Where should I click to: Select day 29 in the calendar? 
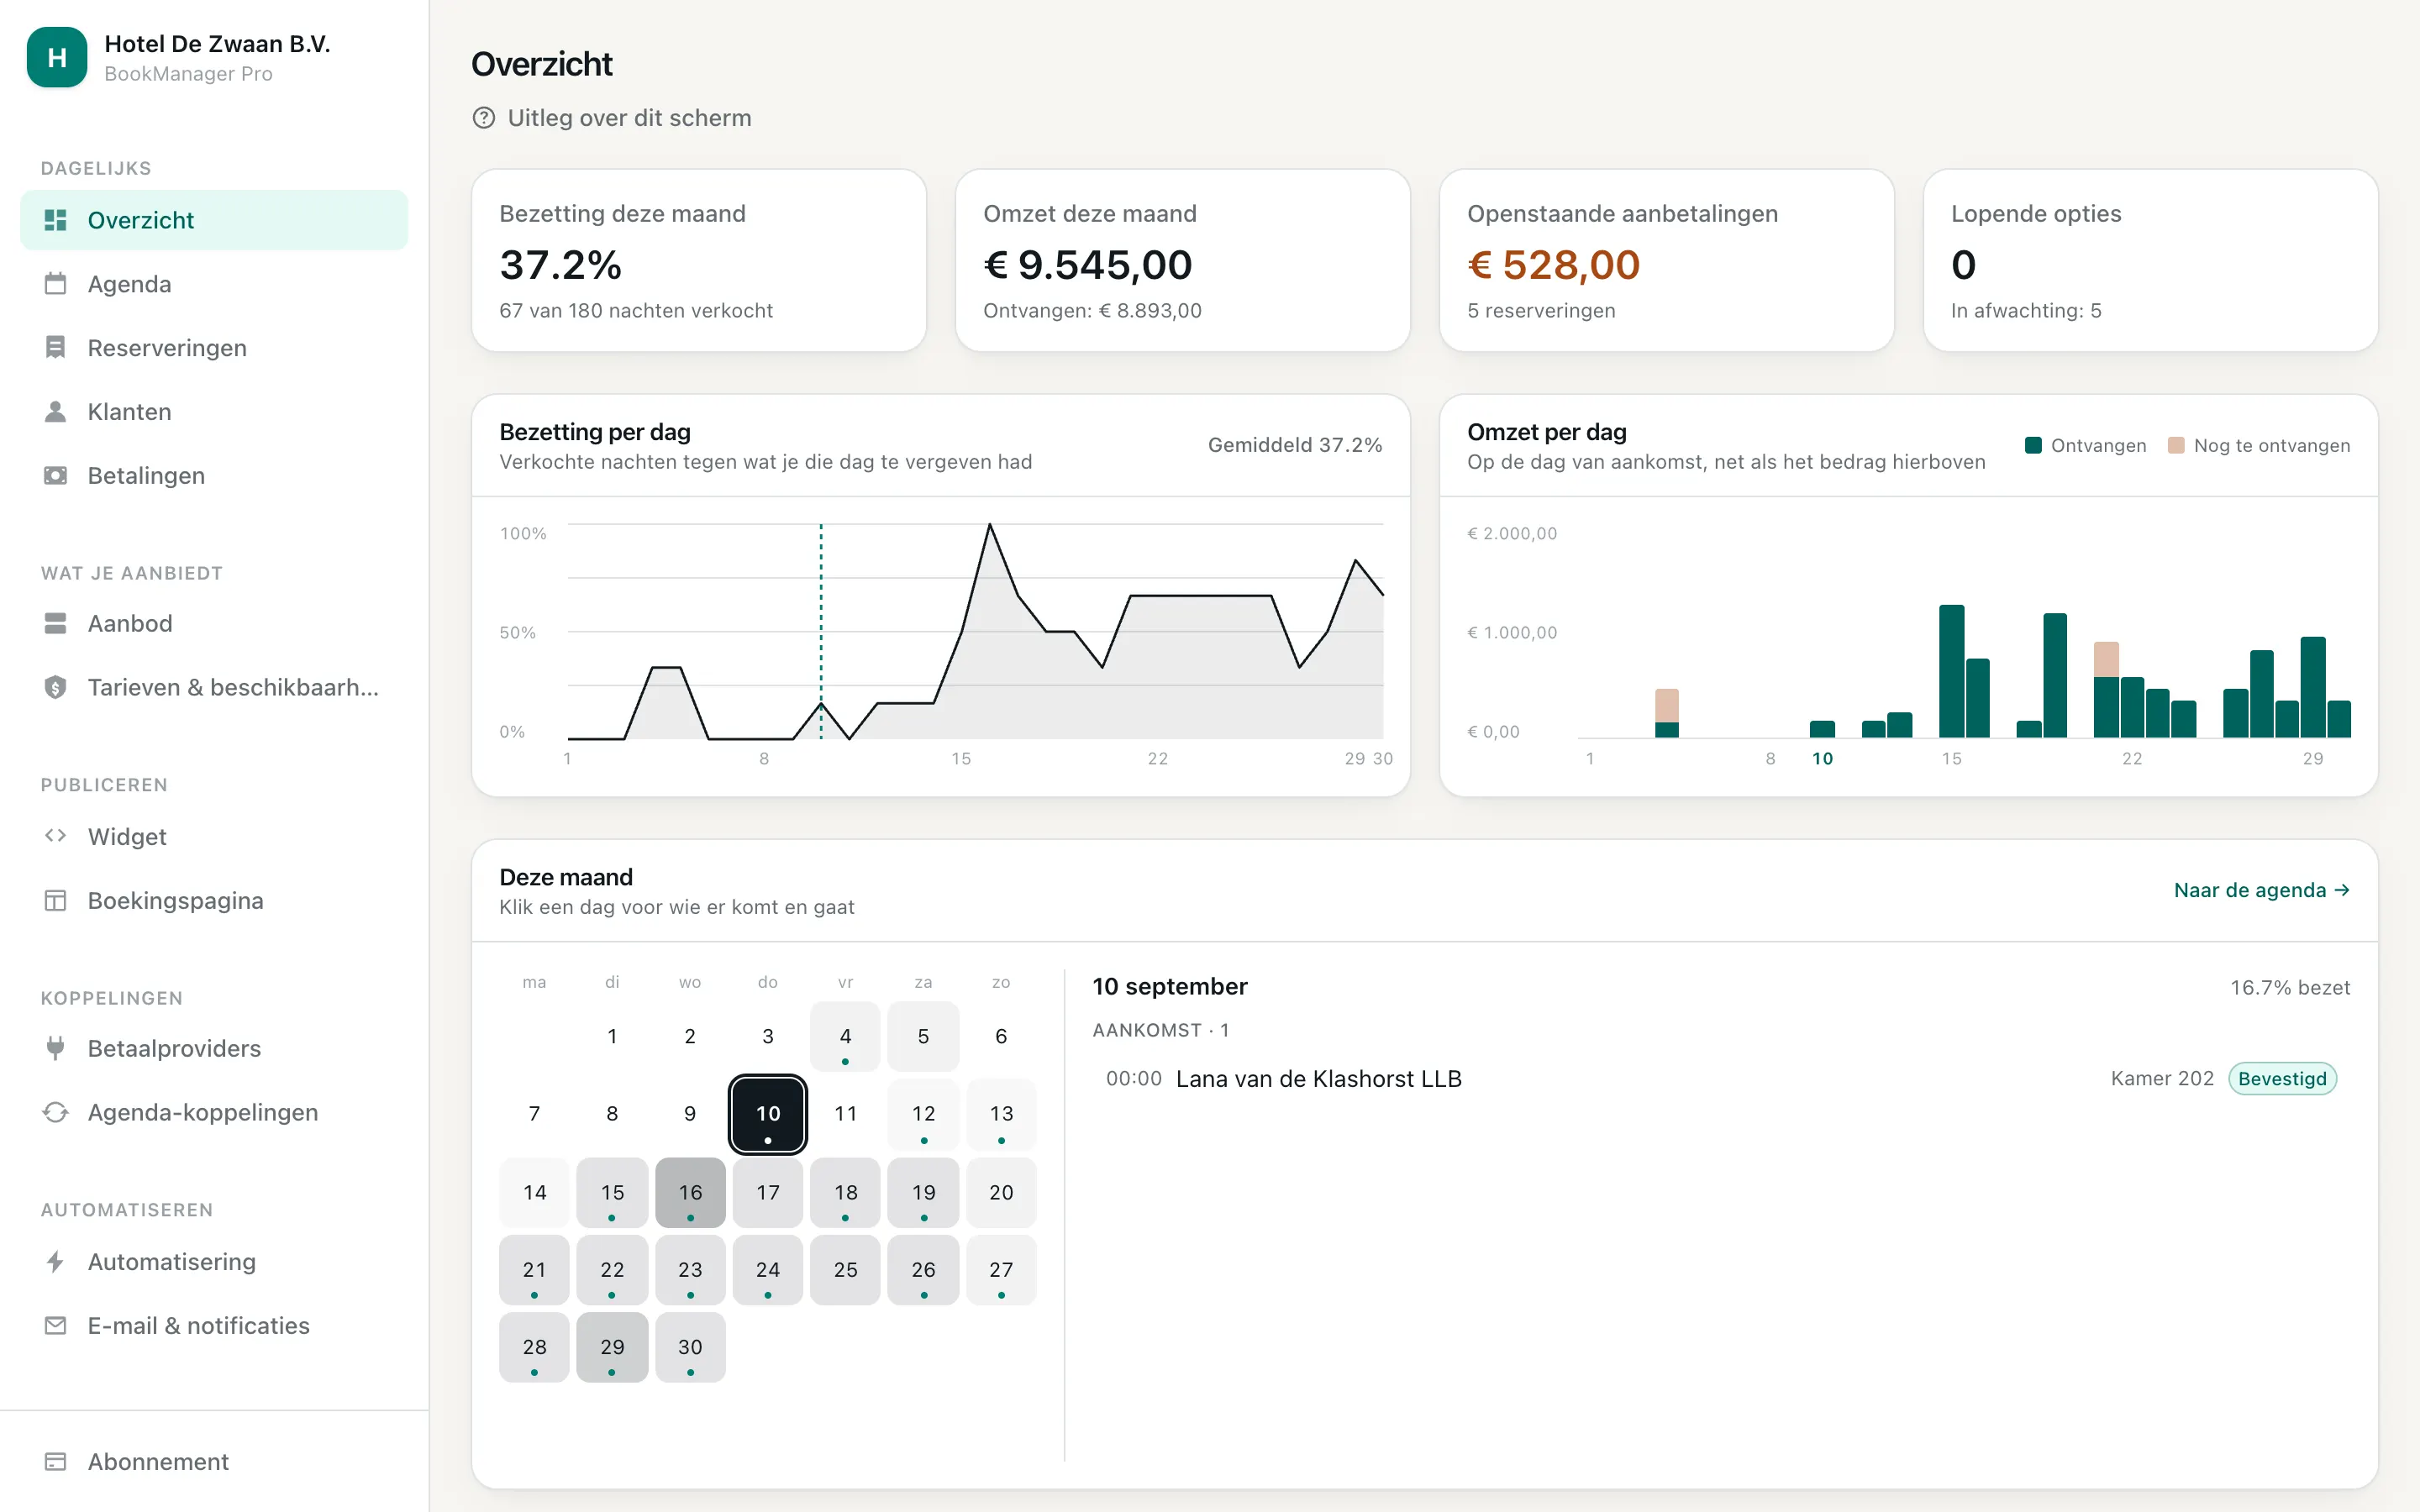612,1347
